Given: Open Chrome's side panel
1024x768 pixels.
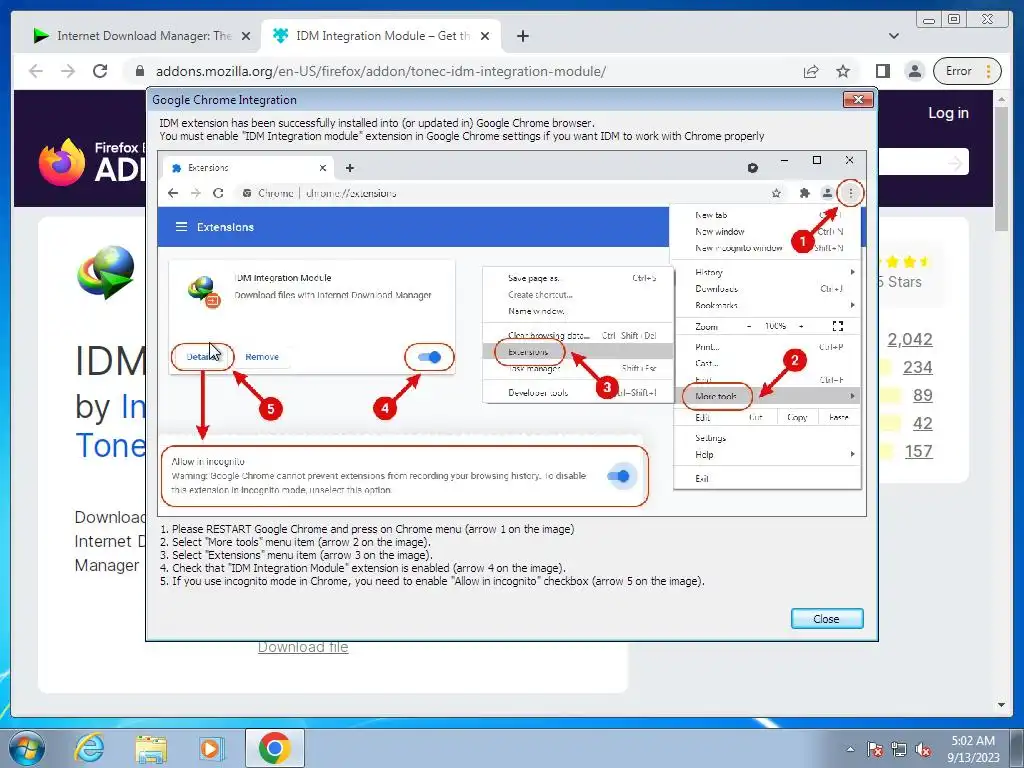Looking at the screenshot, I should pyautogui.click(x=883, y=71).
